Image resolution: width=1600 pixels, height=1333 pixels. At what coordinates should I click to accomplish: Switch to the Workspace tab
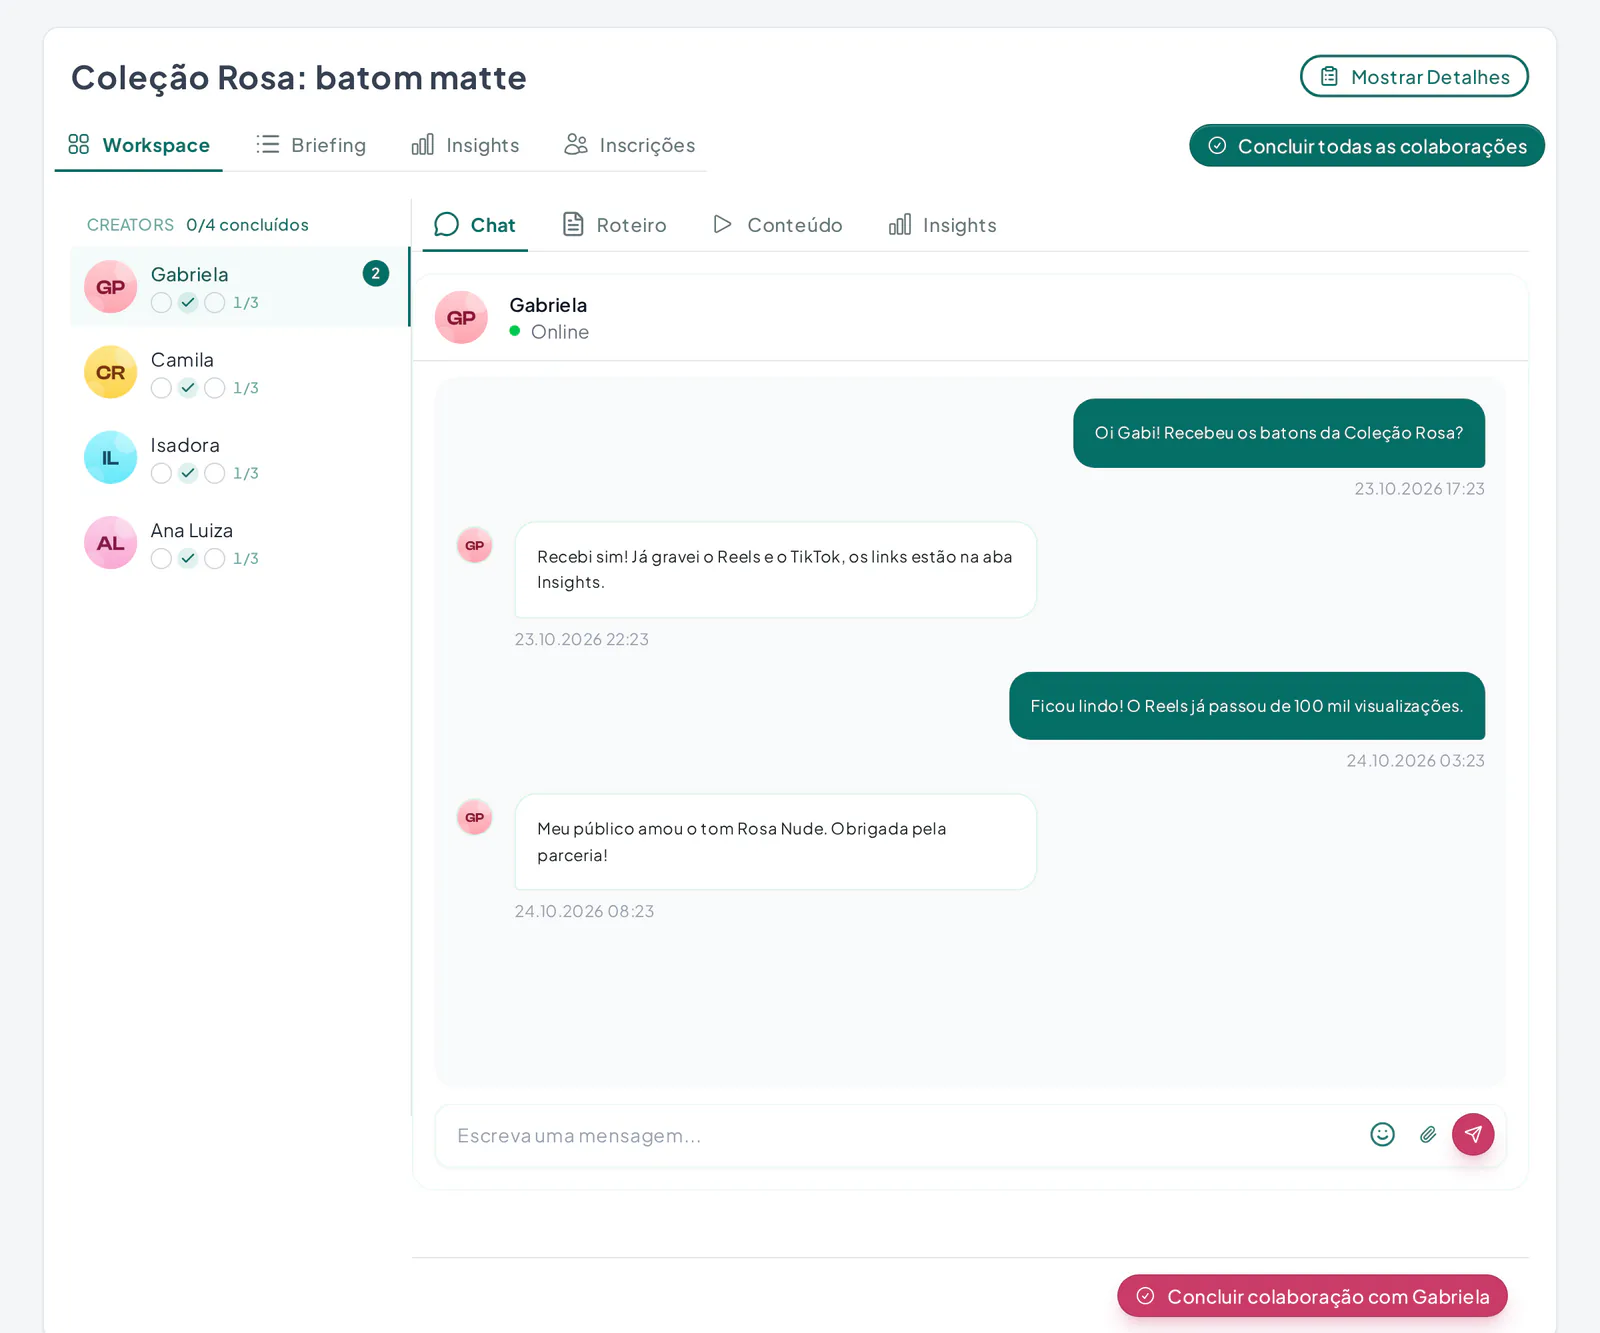[139, 145]
